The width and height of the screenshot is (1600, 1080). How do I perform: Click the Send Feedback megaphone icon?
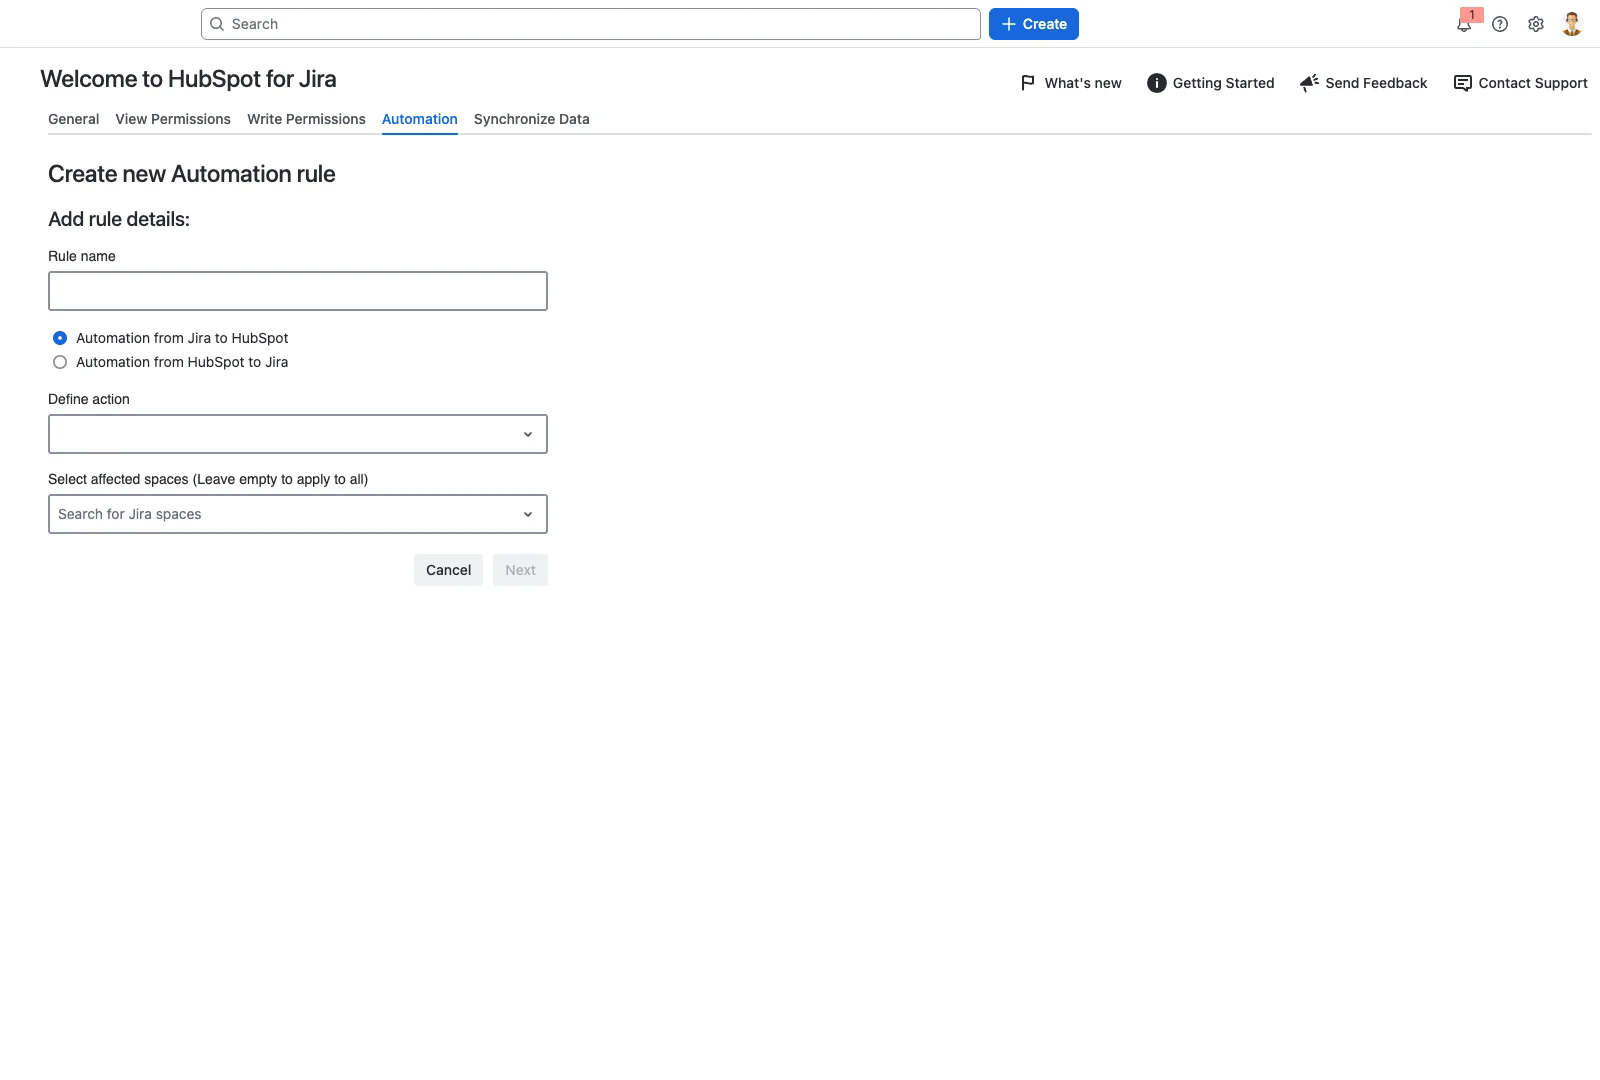(x=1309, y=83)
